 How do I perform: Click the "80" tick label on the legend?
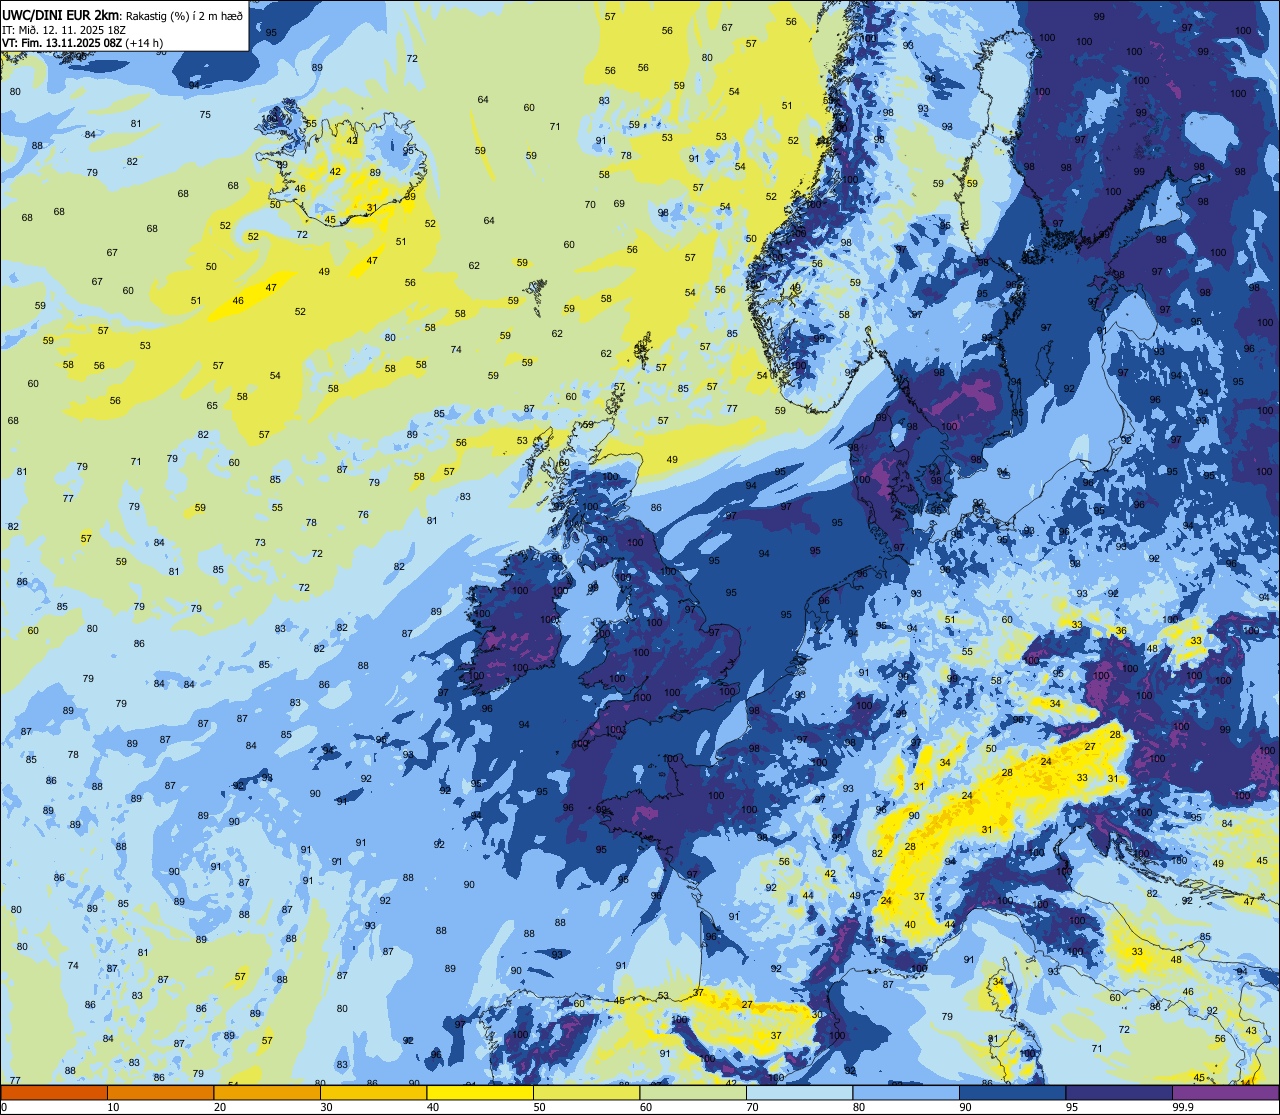[859, 1107]
